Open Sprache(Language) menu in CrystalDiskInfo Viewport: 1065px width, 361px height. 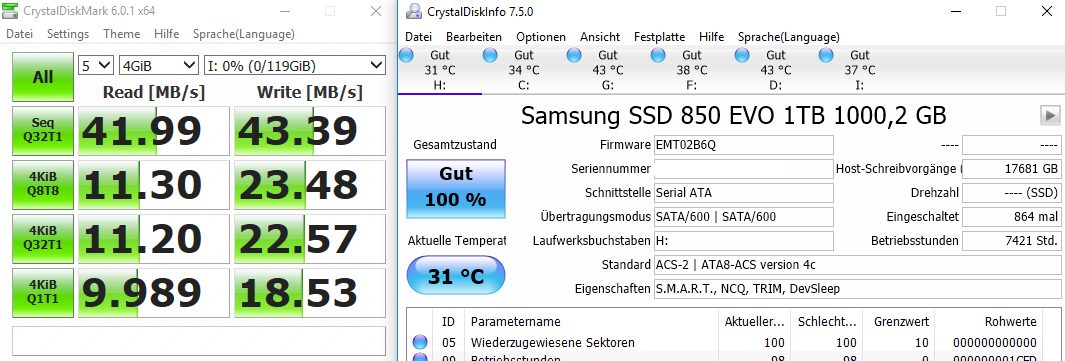789,37
